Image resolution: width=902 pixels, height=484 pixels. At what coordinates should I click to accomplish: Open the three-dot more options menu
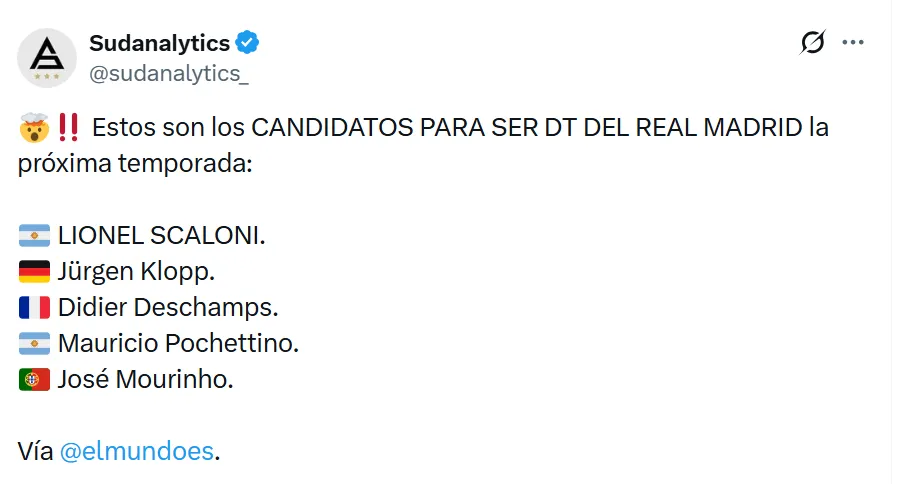coord(853,43)
